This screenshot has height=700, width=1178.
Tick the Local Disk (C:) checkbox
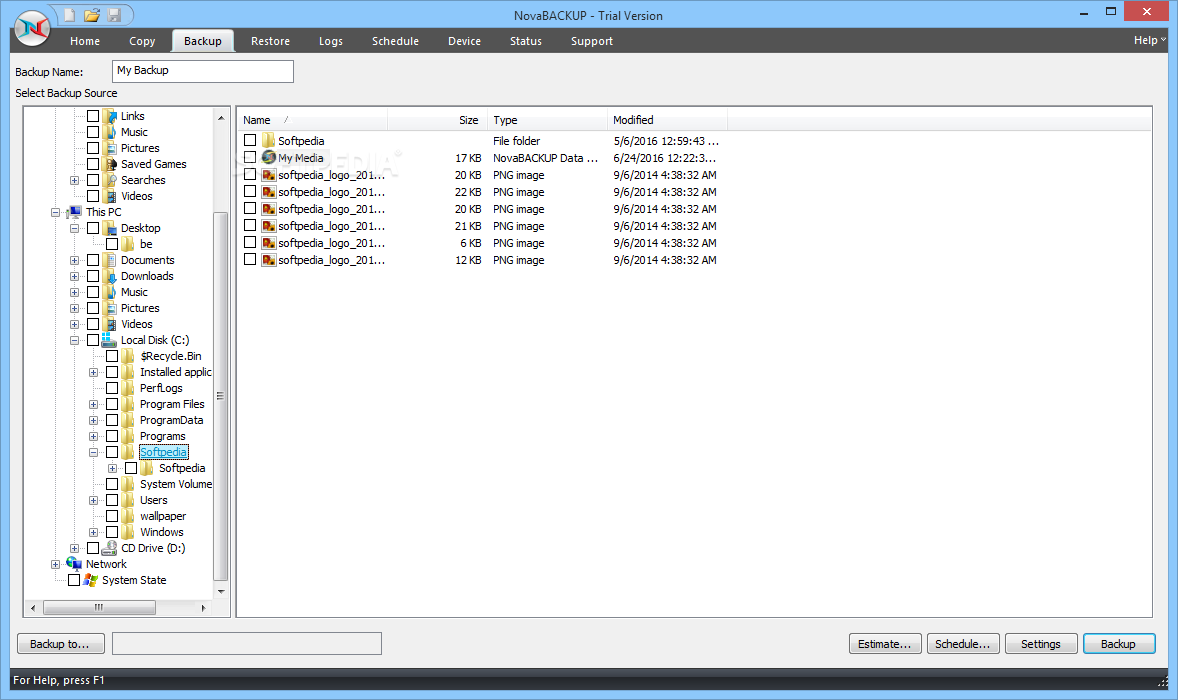(x=92, y=340)
